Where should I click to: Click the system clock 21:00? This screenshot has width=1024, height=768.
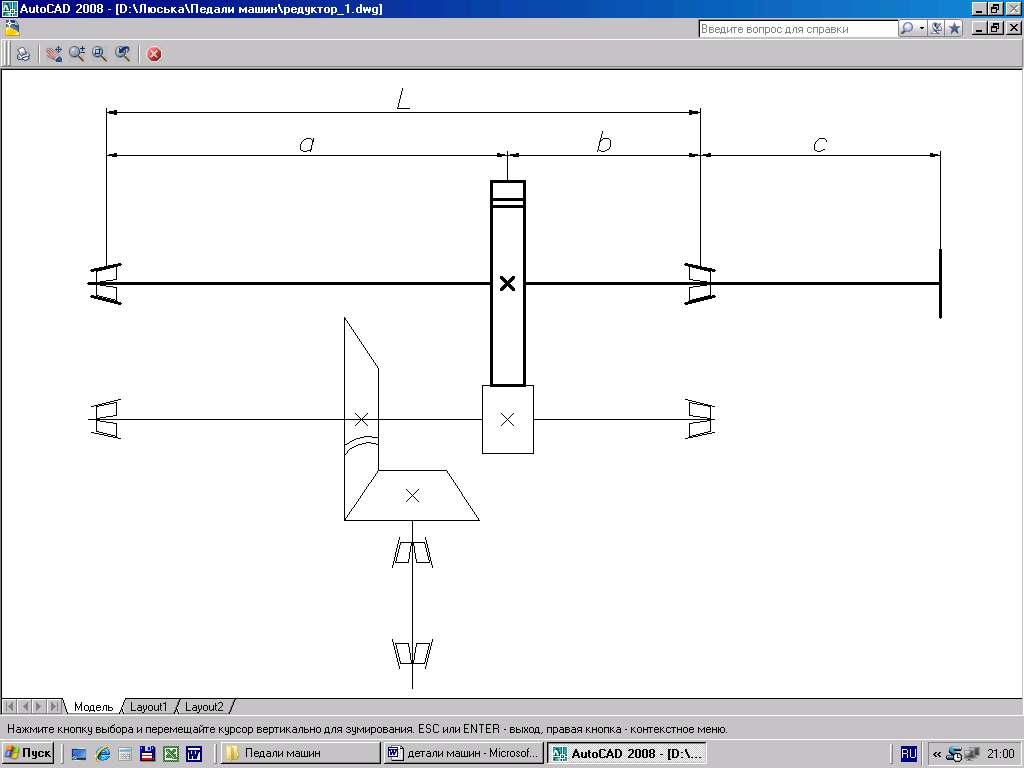tap(1000, 754)
